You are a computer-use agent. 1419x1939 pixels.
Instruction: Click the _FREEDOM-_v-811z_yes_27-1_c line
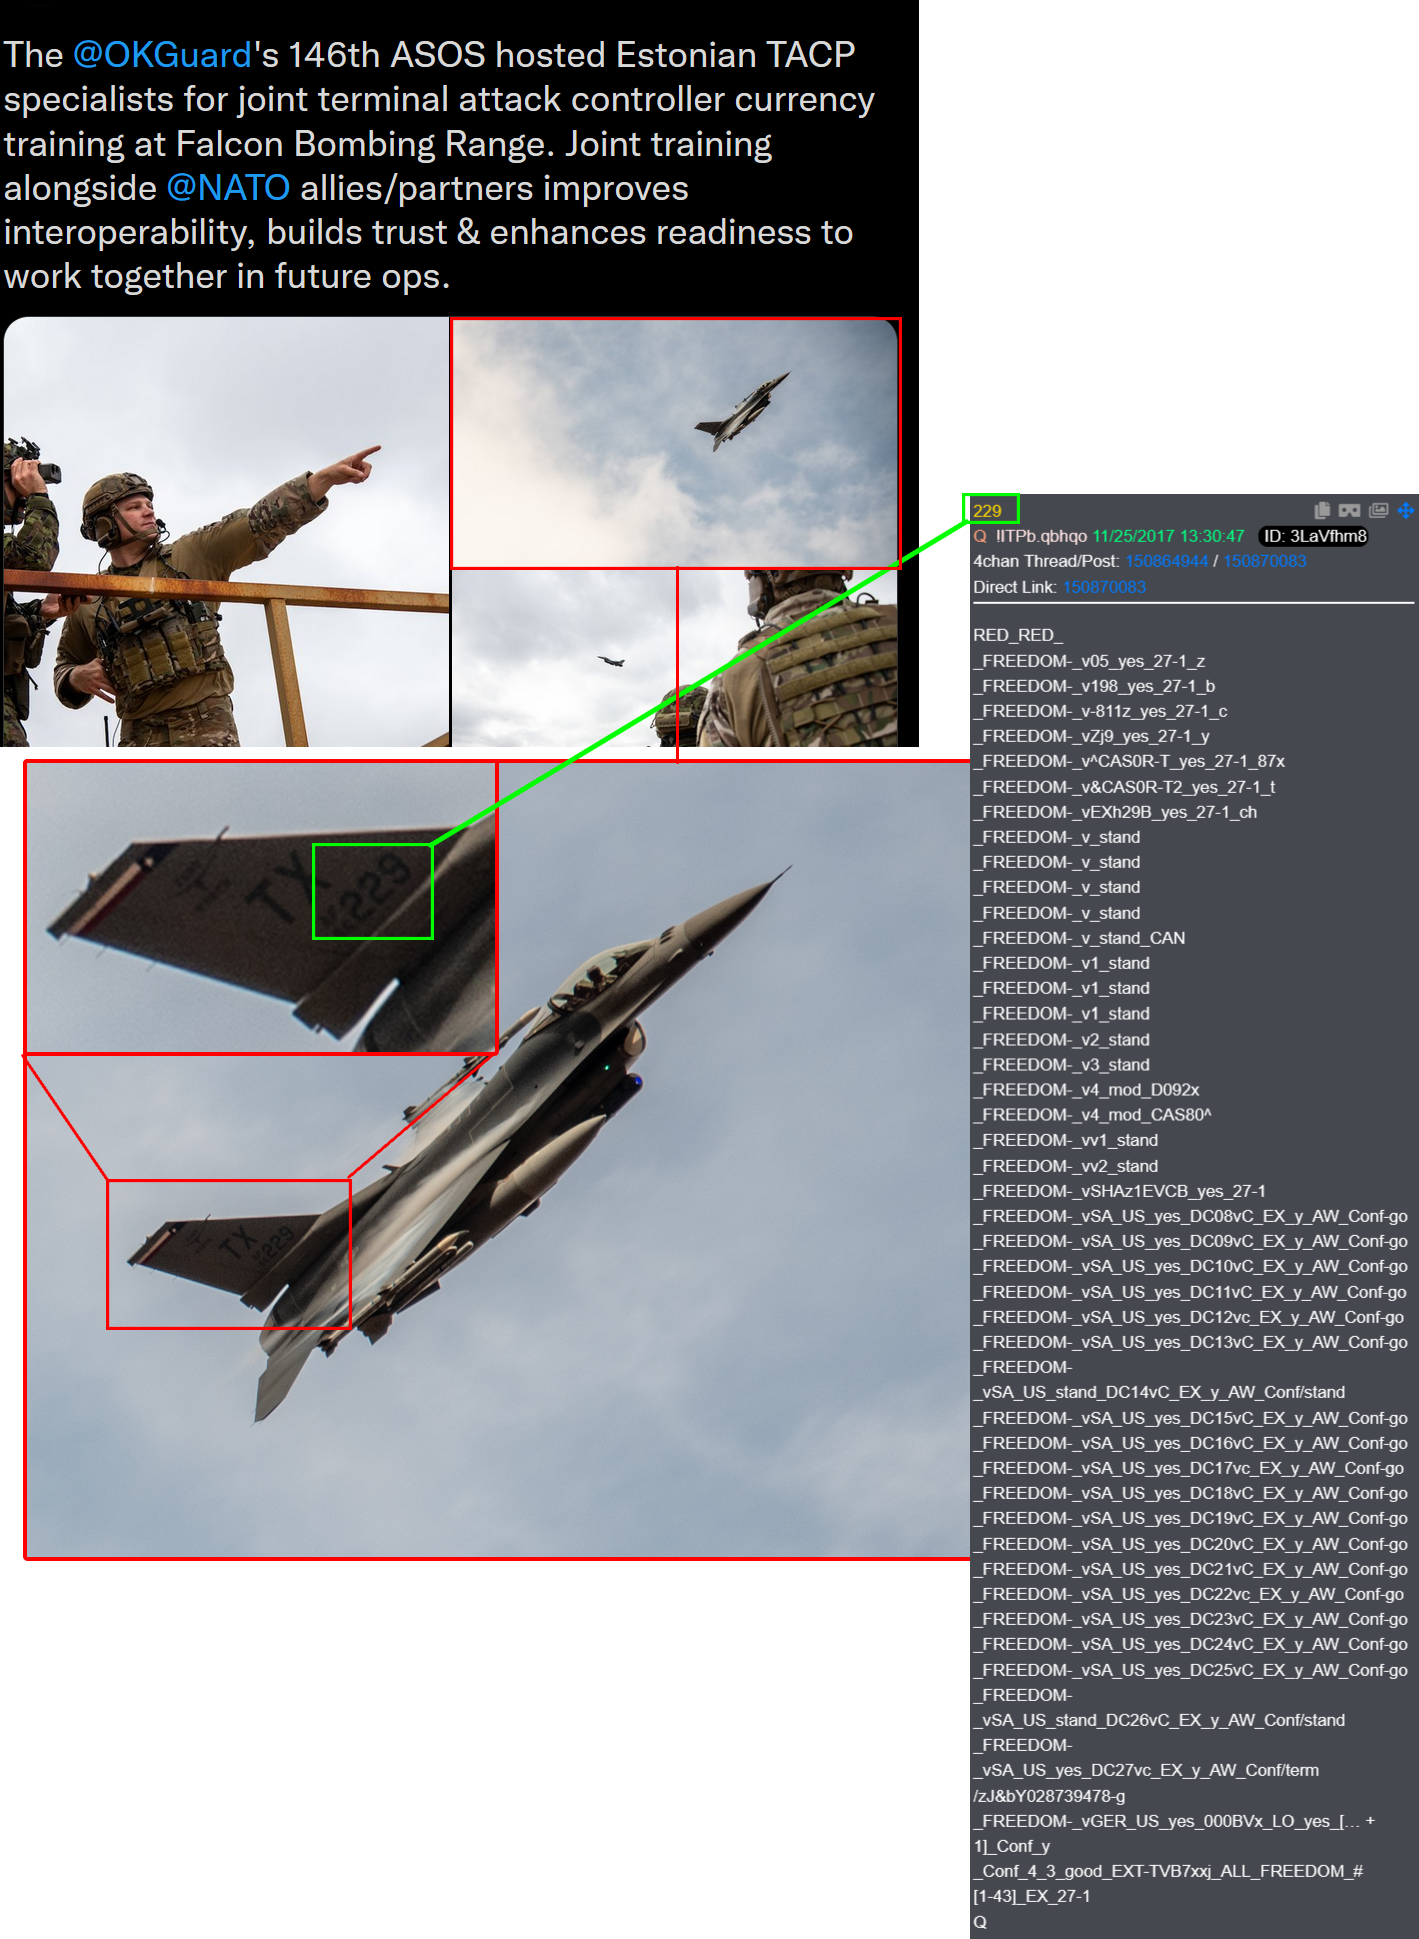tap(1100, 711)
